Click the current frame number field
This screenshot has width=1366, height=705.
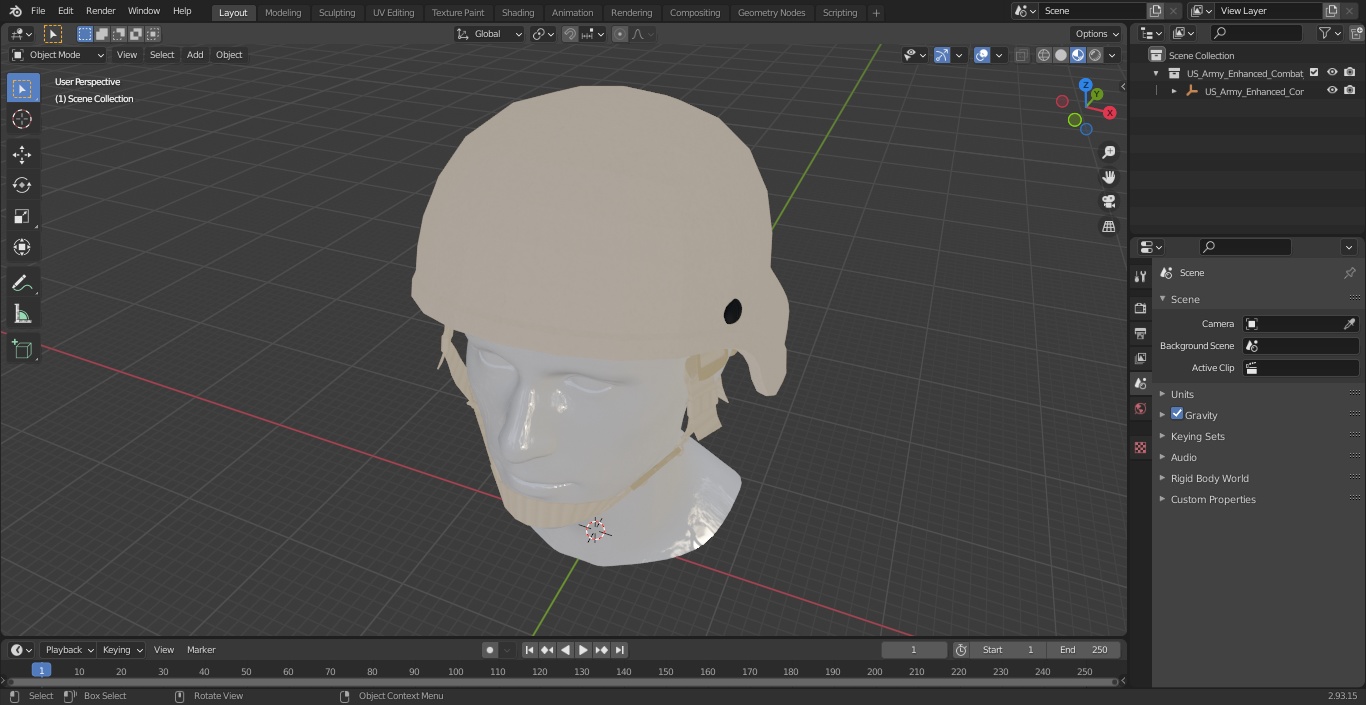pyautogui.click(x=914, y=650)
